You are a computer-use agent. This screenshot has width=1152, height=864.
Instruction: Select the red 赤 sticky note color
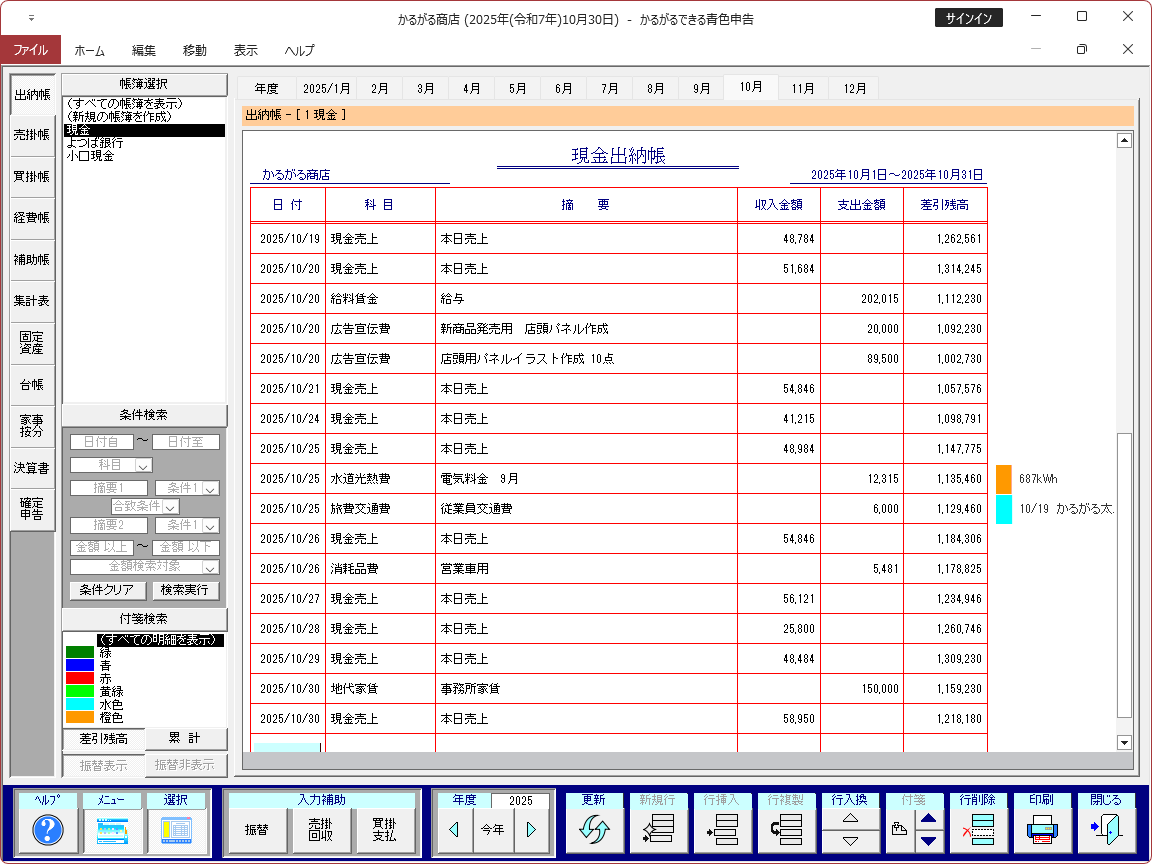tap(105, 678)
